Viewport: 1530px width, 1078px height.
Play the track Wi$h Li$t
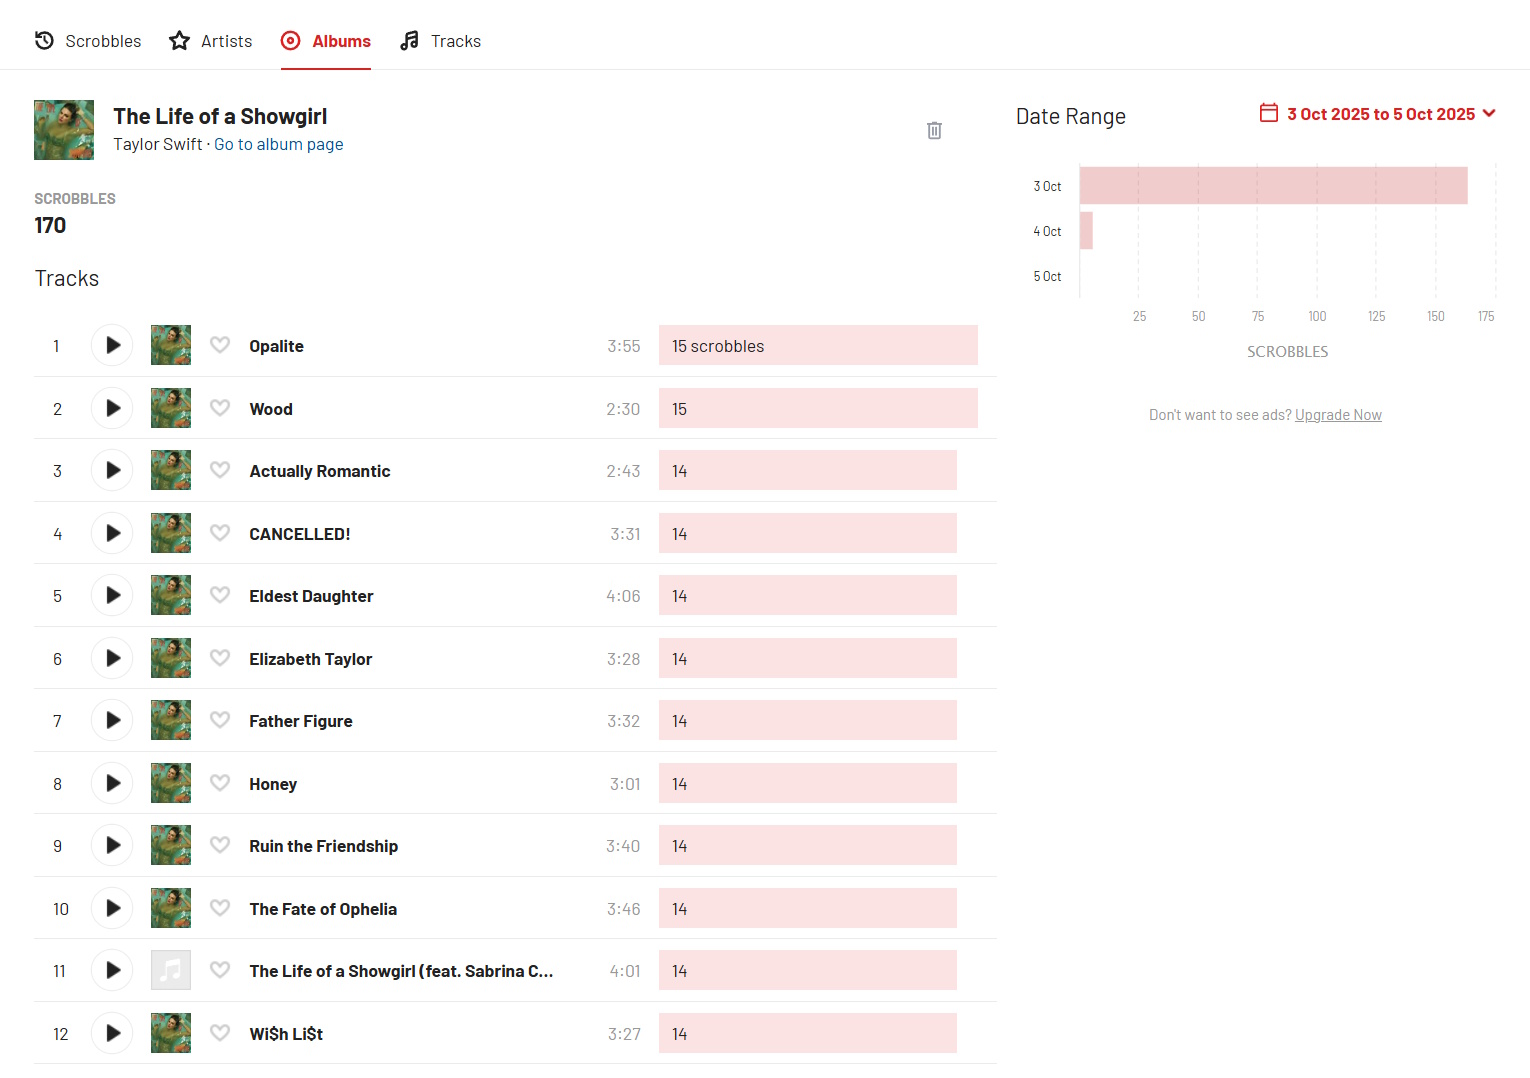[112, 1033]
